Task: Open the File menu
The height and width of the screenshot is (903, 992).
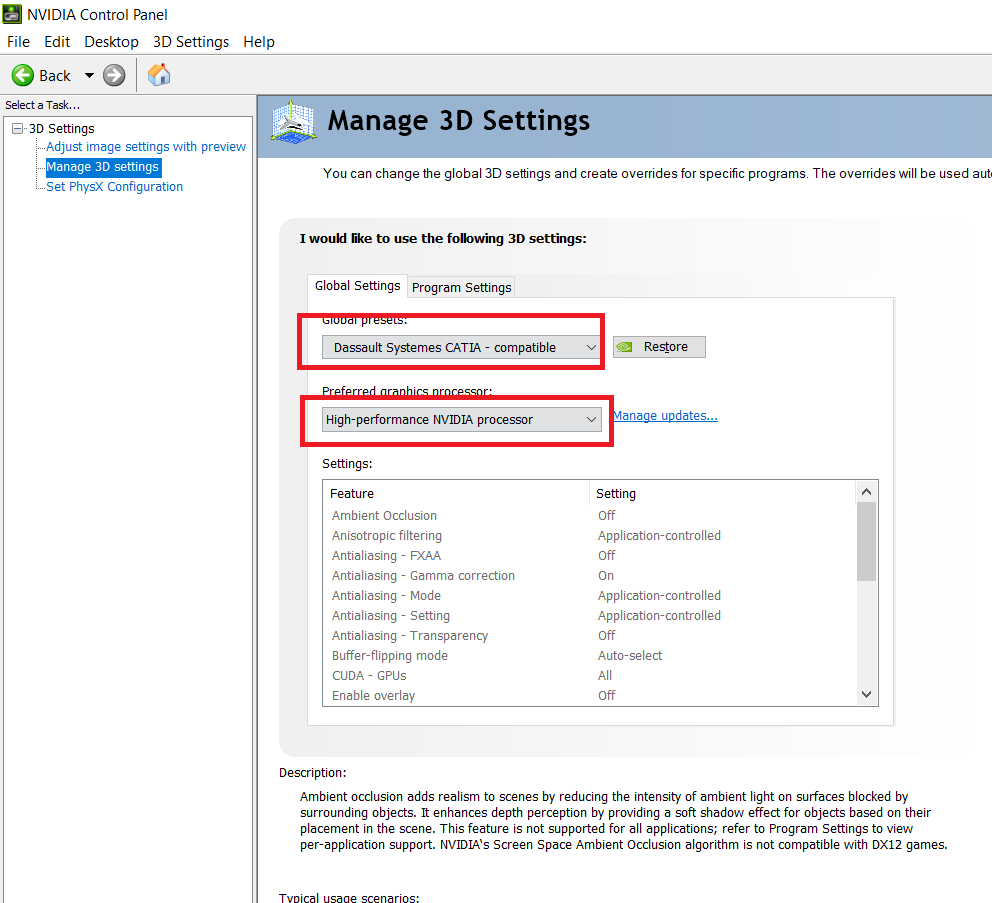Action: [18, 42]
